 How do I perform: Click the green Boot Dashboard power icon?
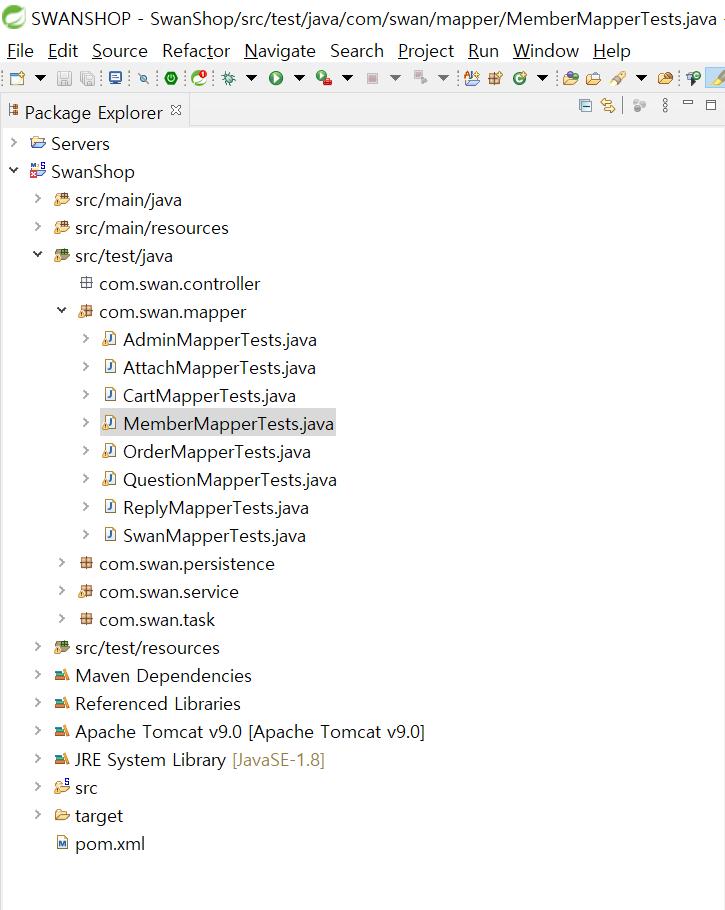coord(171,78)
